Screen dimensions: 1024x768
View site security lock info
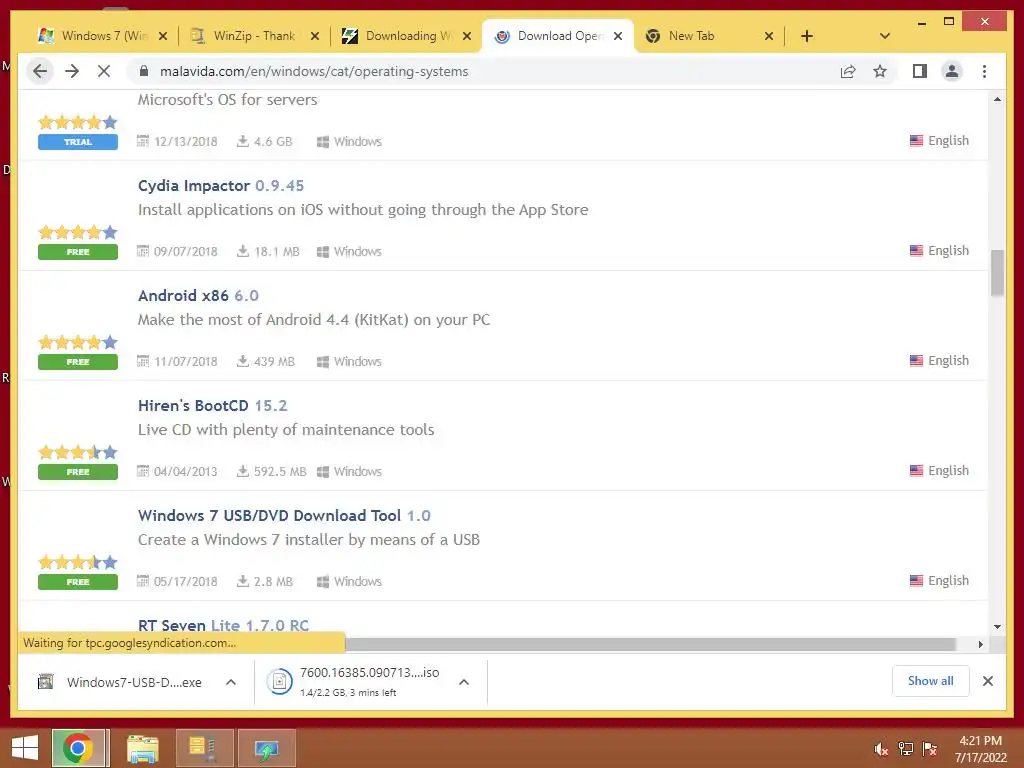click(x=144, y=71)
